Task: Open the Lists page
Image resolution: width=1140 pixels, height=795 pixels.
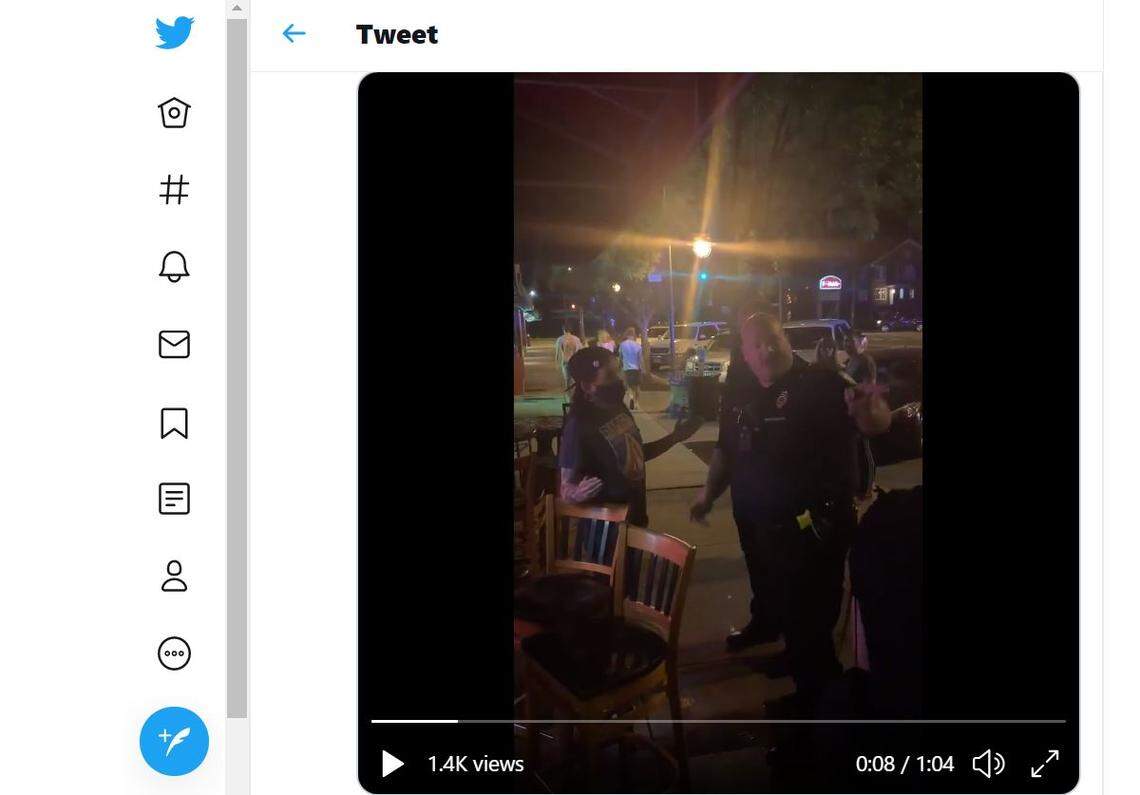Action: click(x=174, y=498)
